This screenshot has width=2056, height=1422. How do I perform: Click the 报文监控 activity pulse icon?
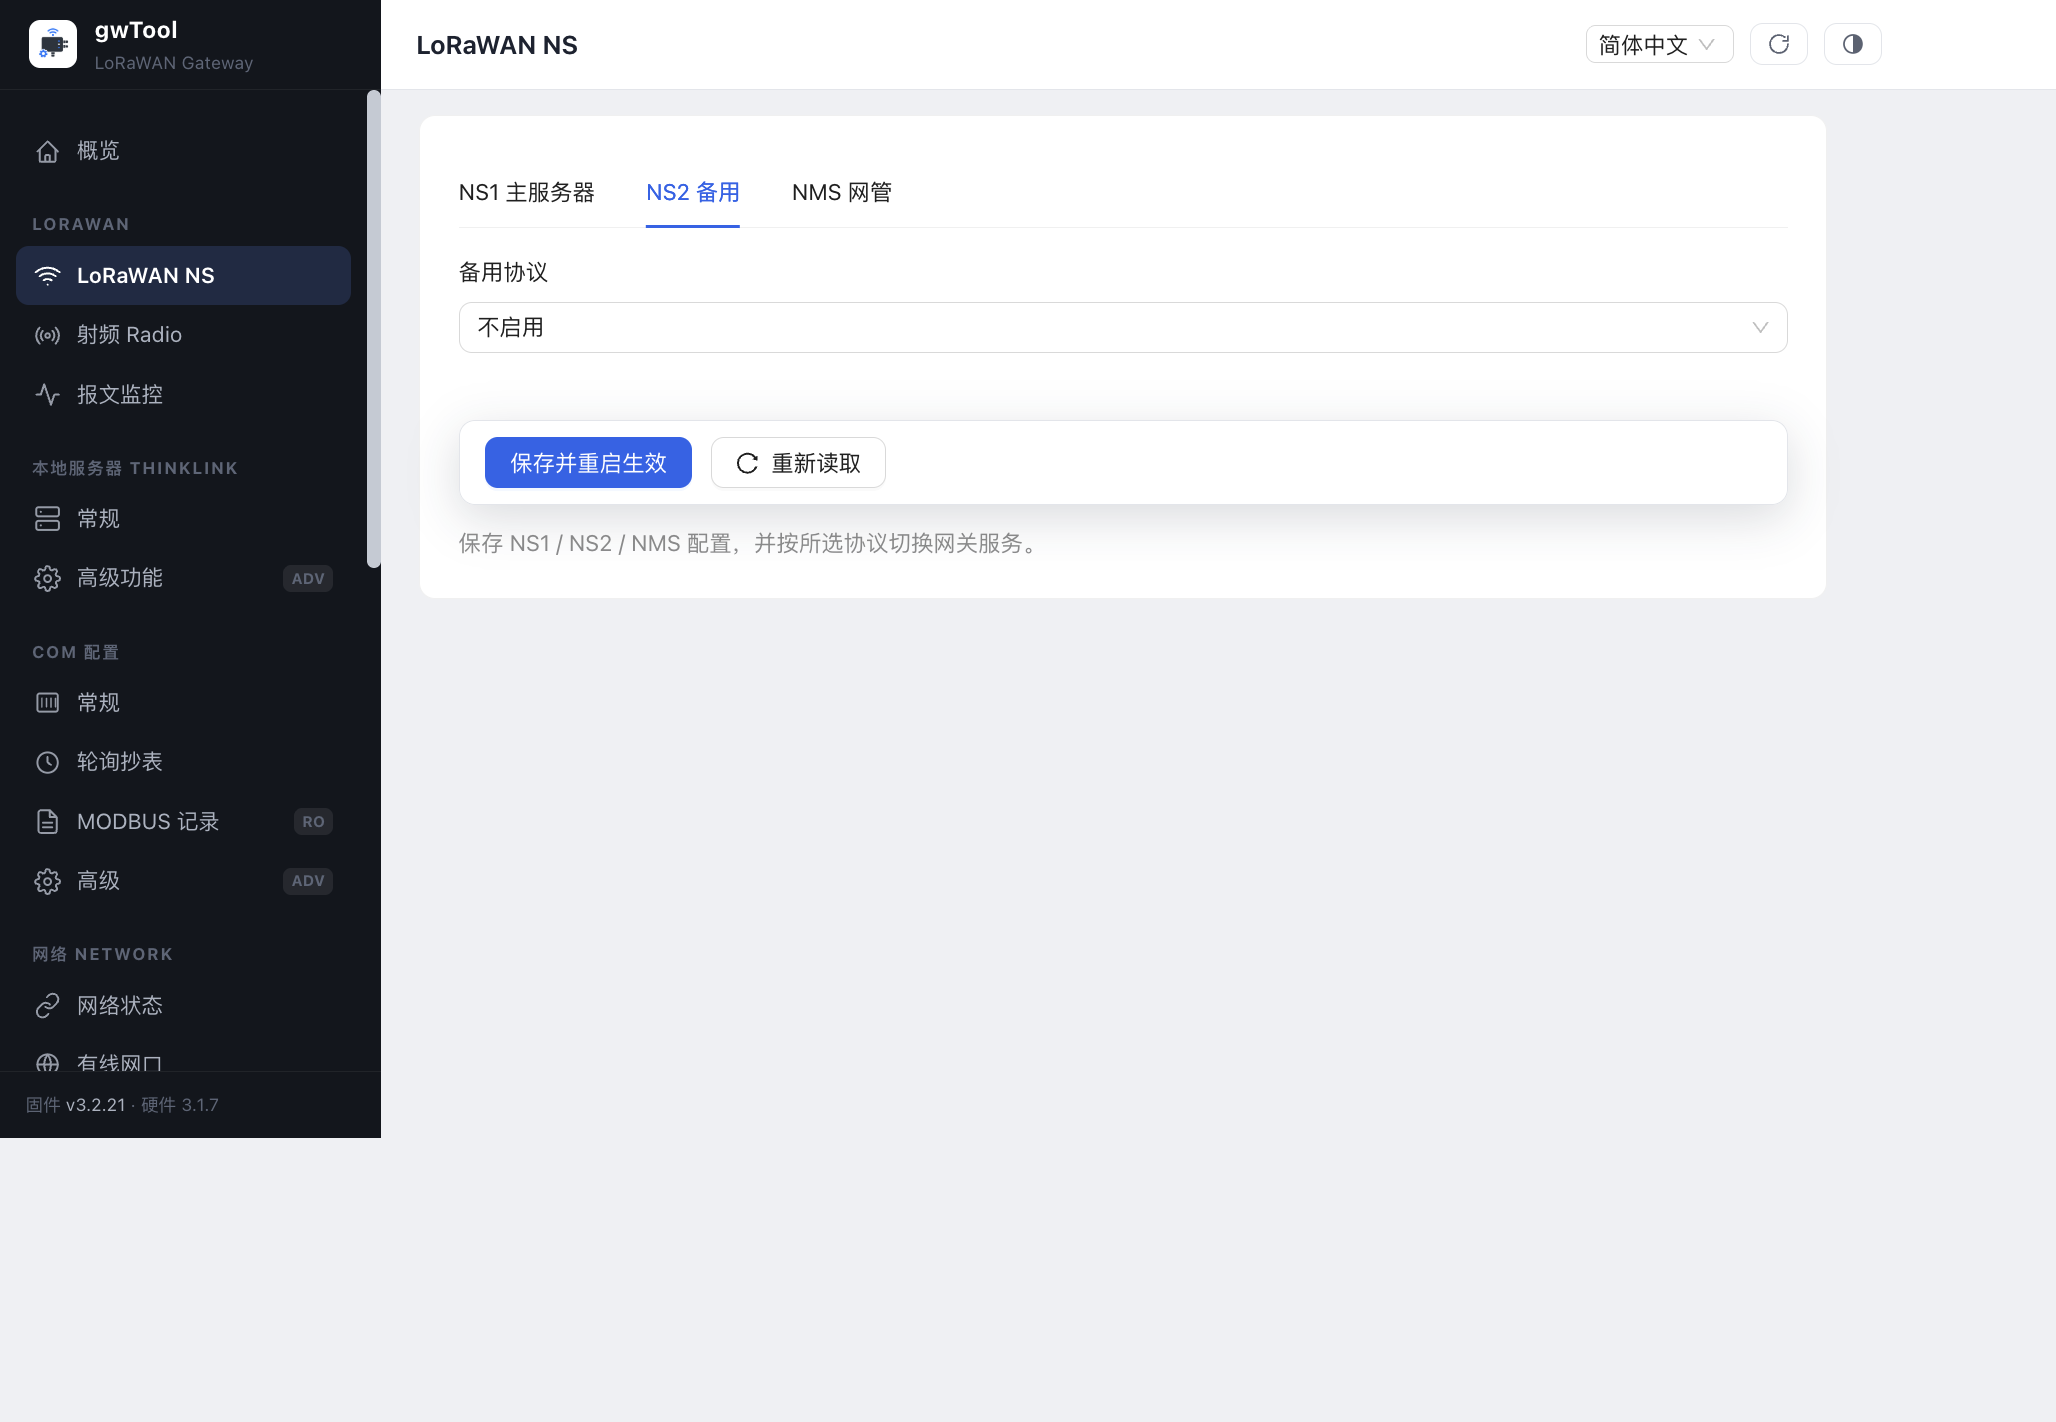point(47,395)
